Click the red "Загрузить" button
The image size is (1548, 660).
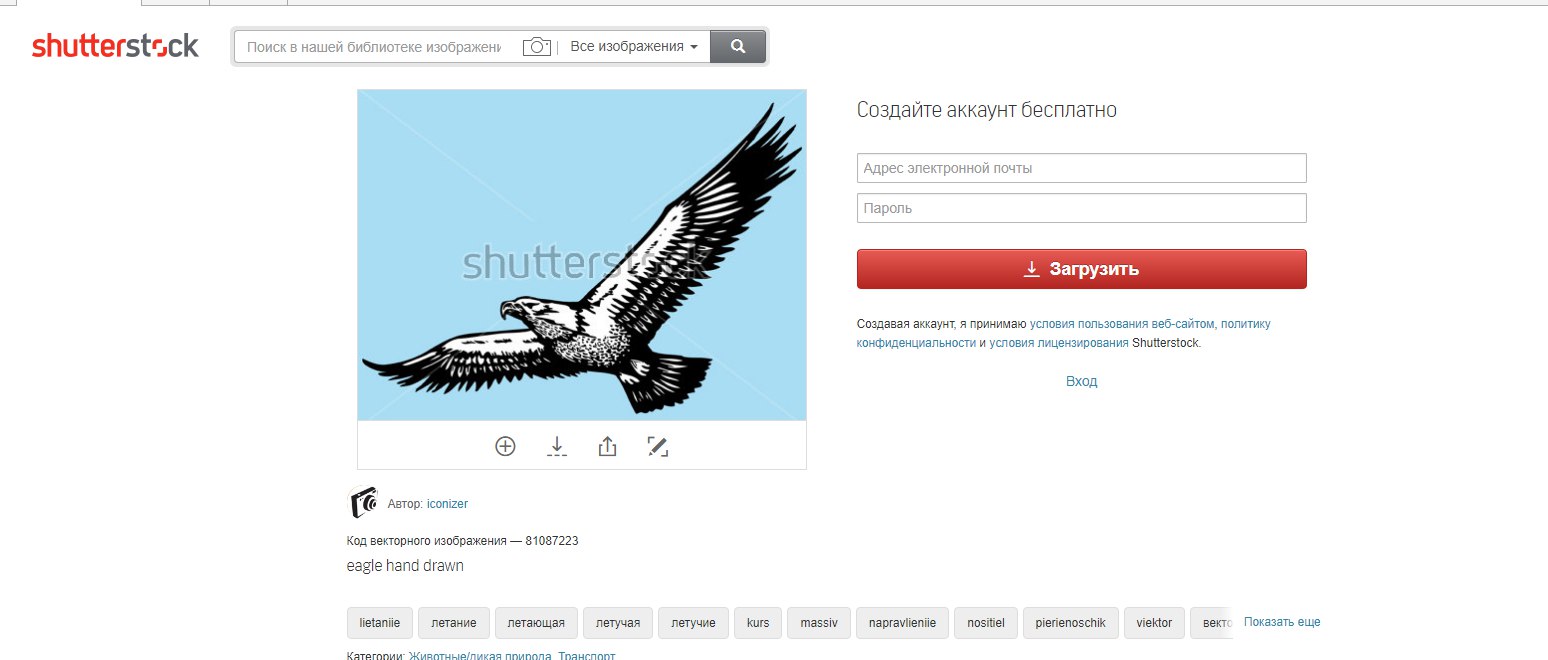[1082, 269]
